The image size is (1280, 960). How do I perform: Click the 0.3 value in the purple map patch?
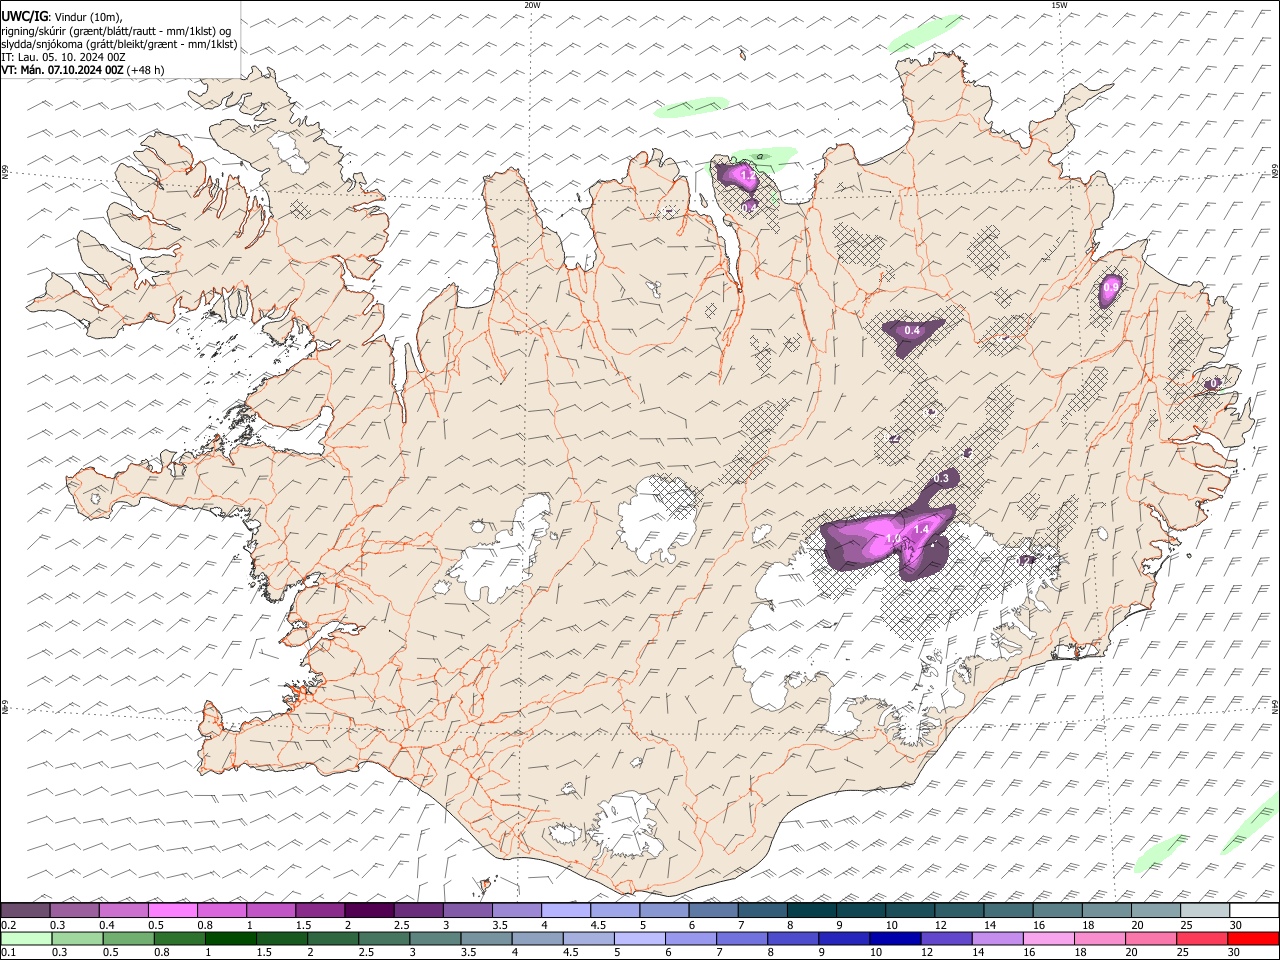[x=941, y=479]
